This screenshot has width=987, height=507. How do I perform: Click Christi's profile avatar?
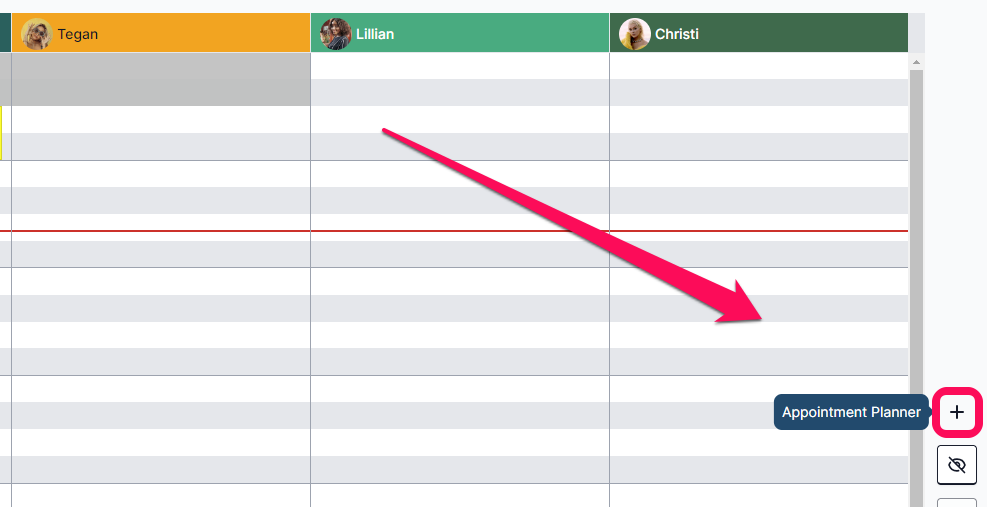[635, 34]
